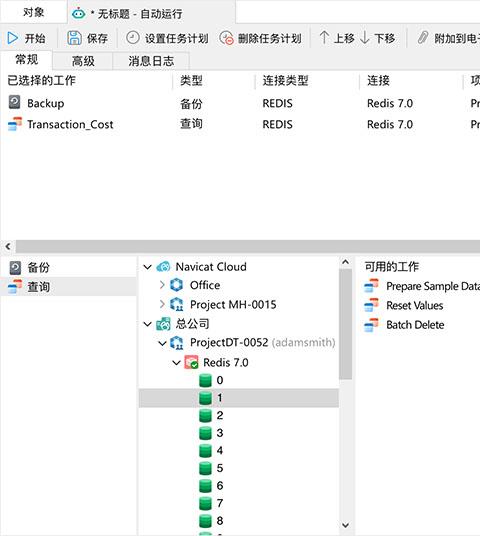This screenshot has width=480, height=536.
Task: Expand the Office project node
Action: click(x=162, y=285)
